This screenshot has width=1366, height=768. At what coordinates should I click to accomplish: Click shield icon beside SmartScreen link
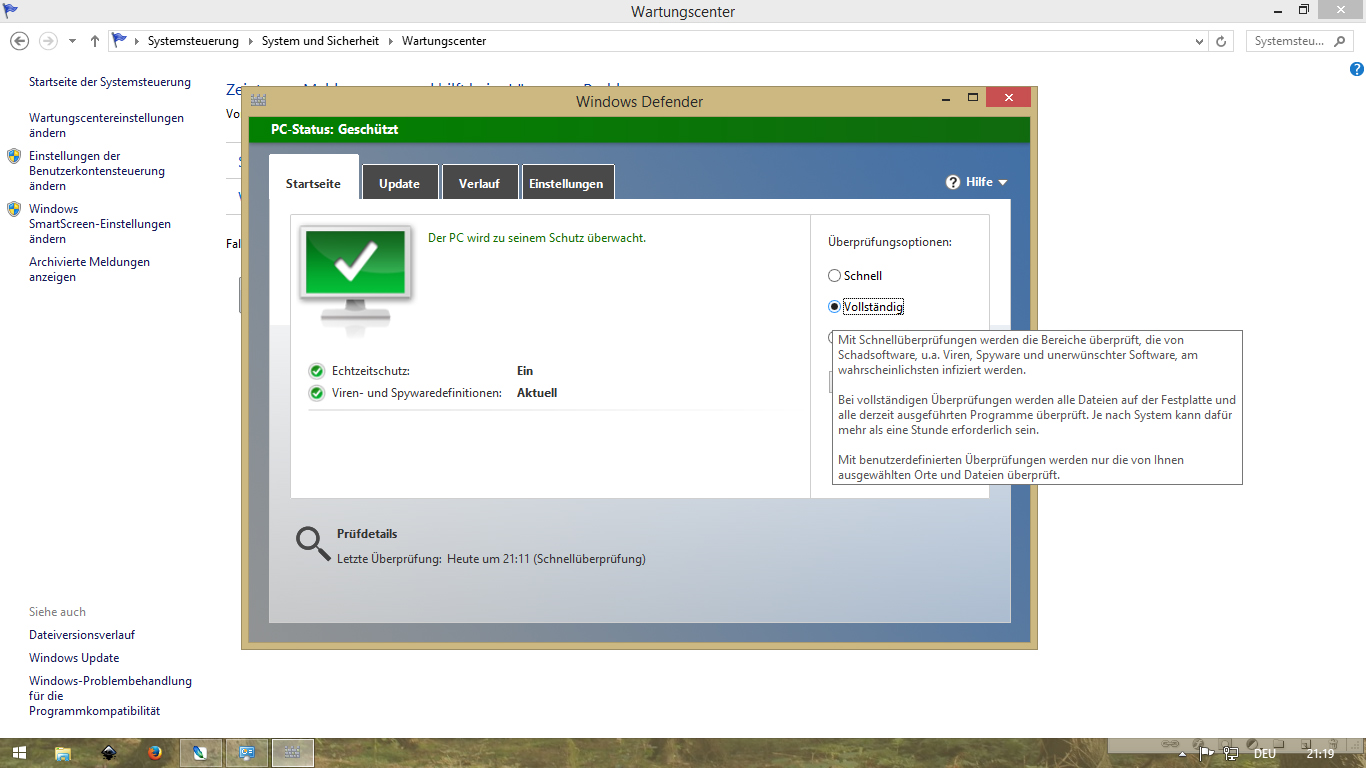click(14, 209)
